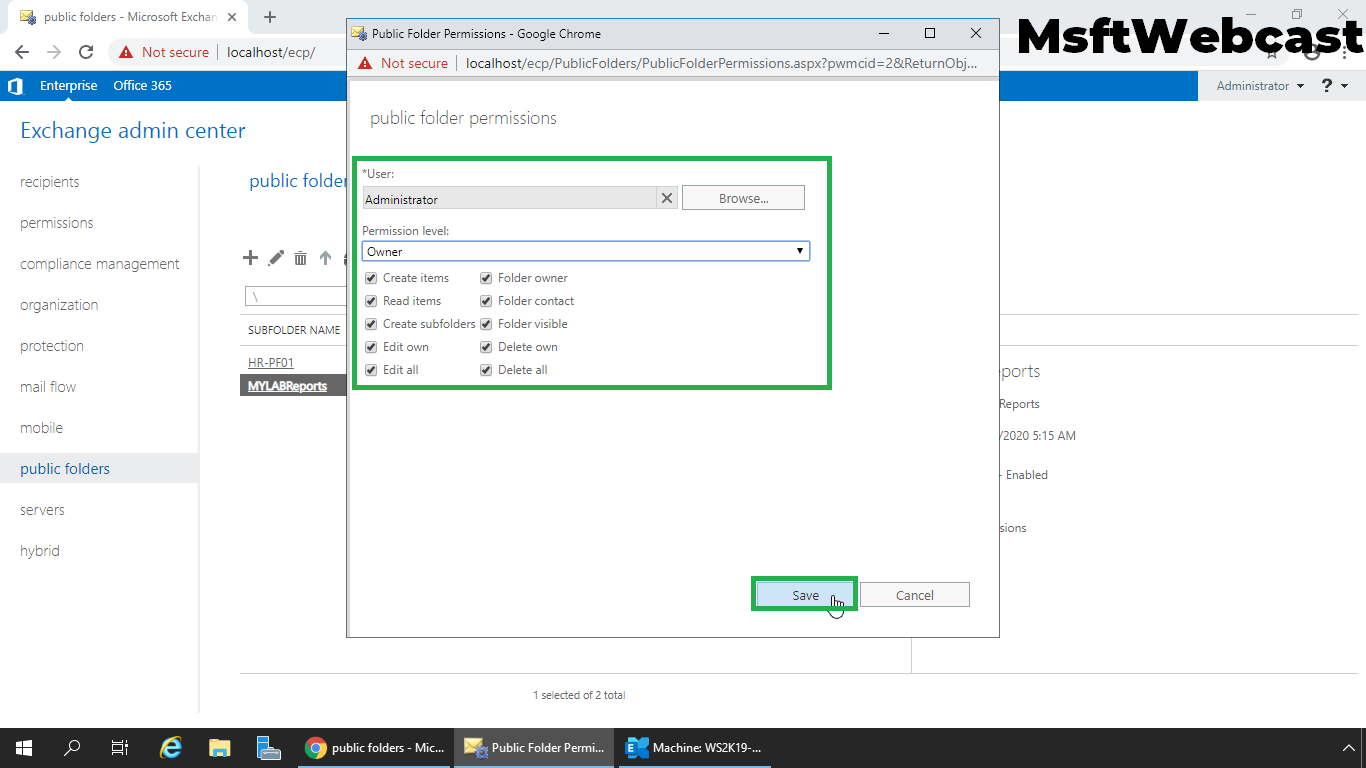Viewport: 1366px width, 768px height.
Task: Edit the selected folder using the pencil icon
Action: coord(275,258)
